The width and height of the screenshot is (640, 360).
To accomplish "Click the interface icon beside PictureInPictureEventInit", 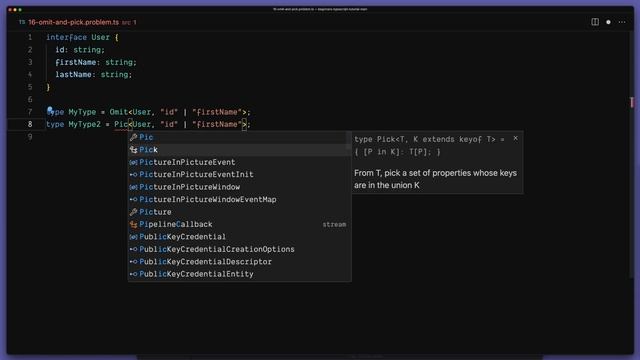I will (x=133, y=175).
